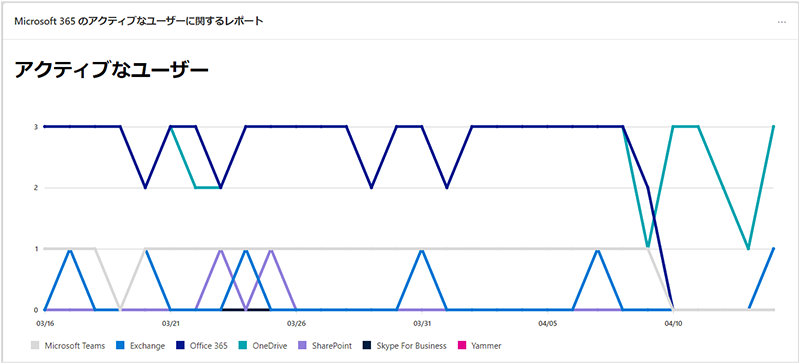Select the SharePoint peak after 03/22

click(221, 250)
